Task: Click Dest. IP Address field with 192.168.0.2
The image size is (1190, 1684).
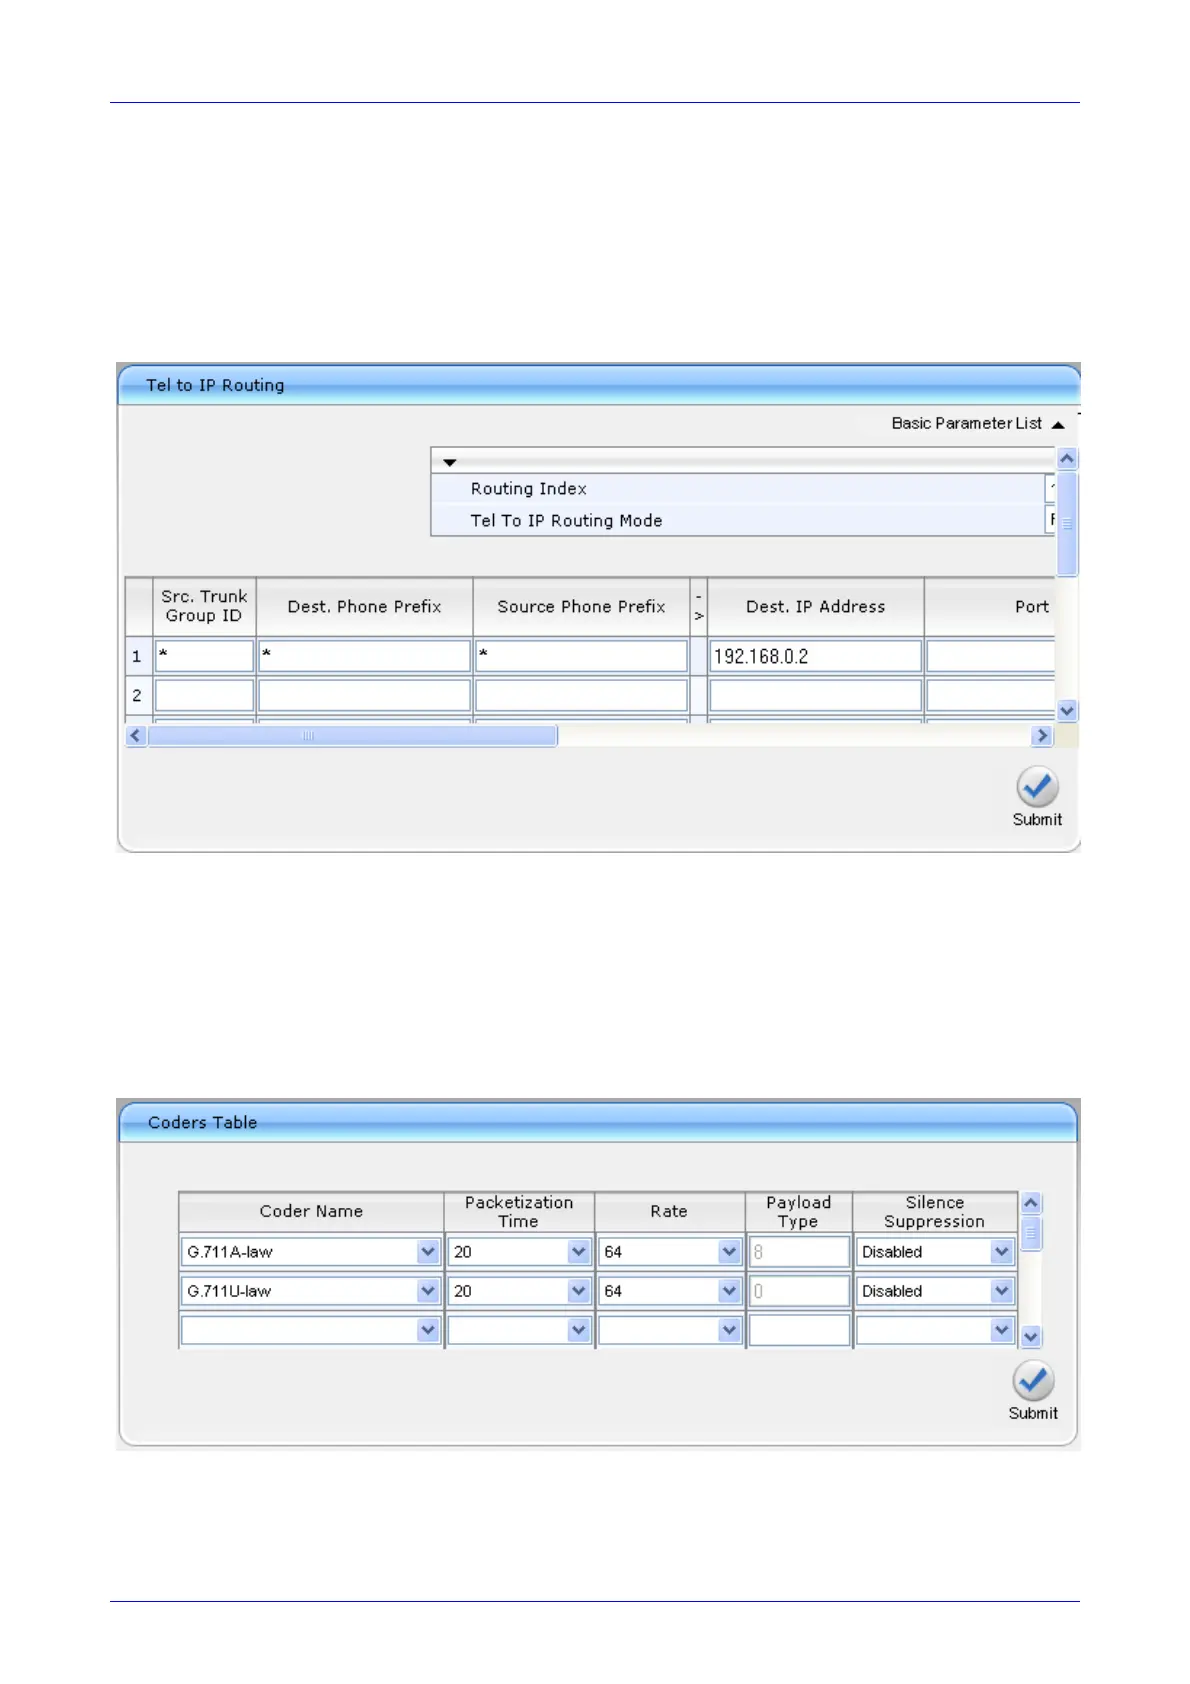Action: pos(815,656)
